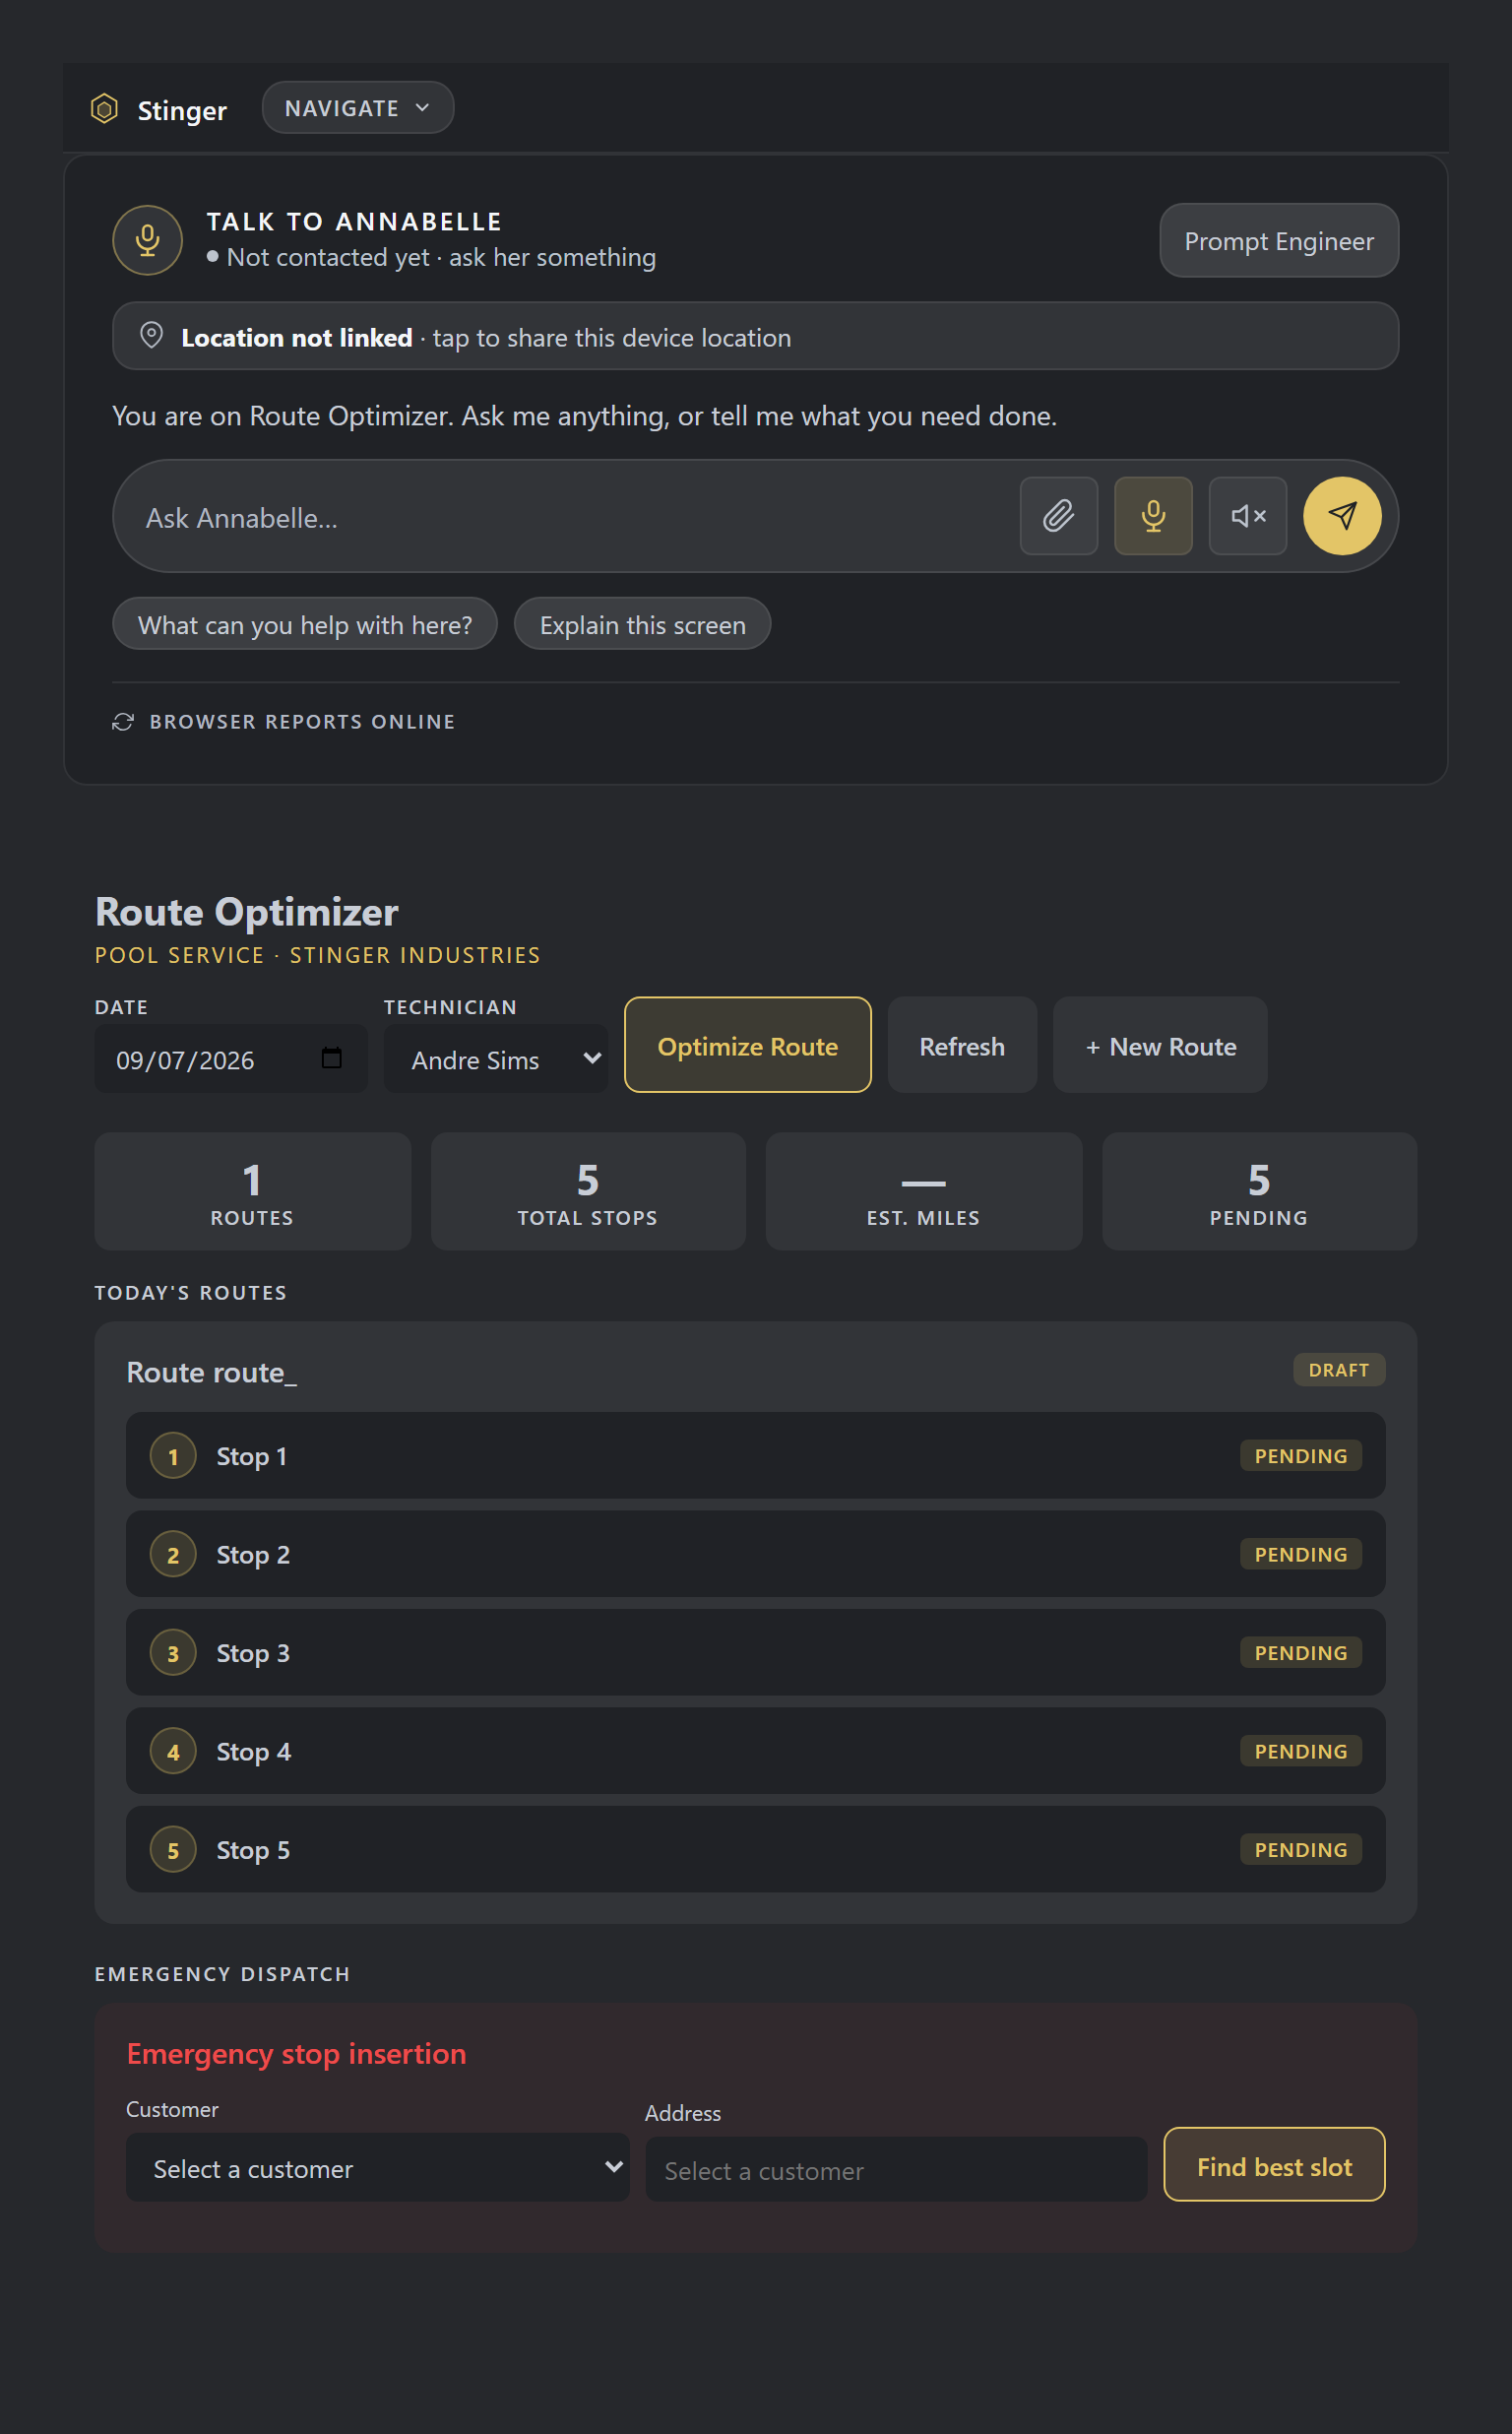Toggle the muted speaker icon

point(1247,516)
